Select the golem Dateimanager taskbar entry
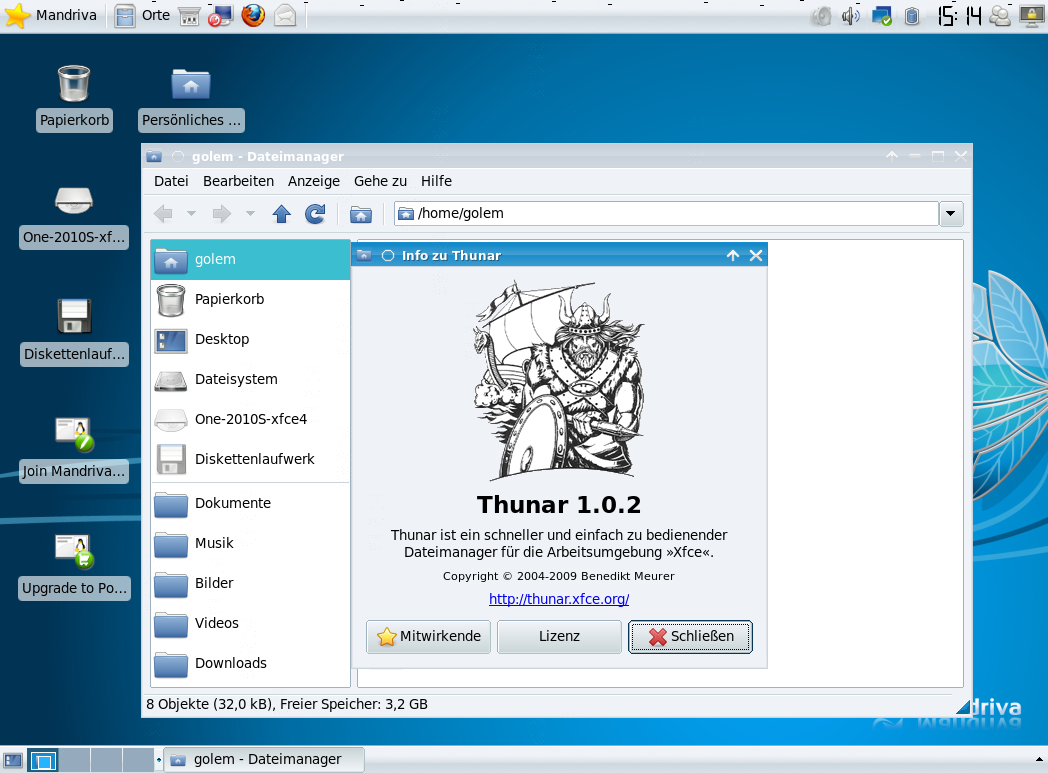 pyautogui.click(x=264, y=759)
